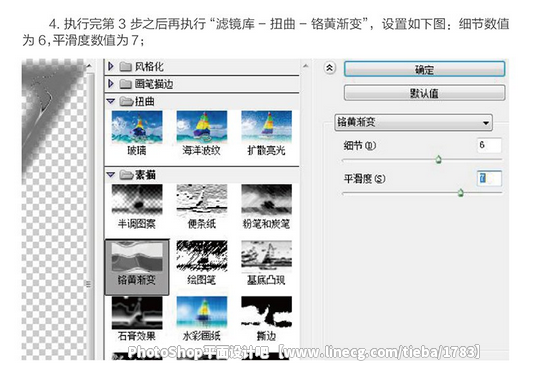Click the filter preview image area
Viewport: 536px width, 371px height.
click(53, 209)
